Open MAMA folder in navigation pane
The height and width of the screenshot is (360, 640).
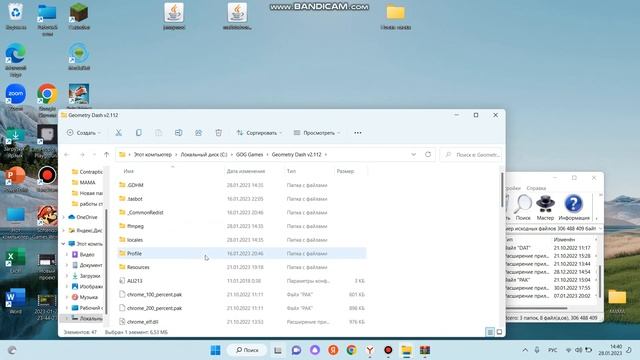[x=83, y=182]
